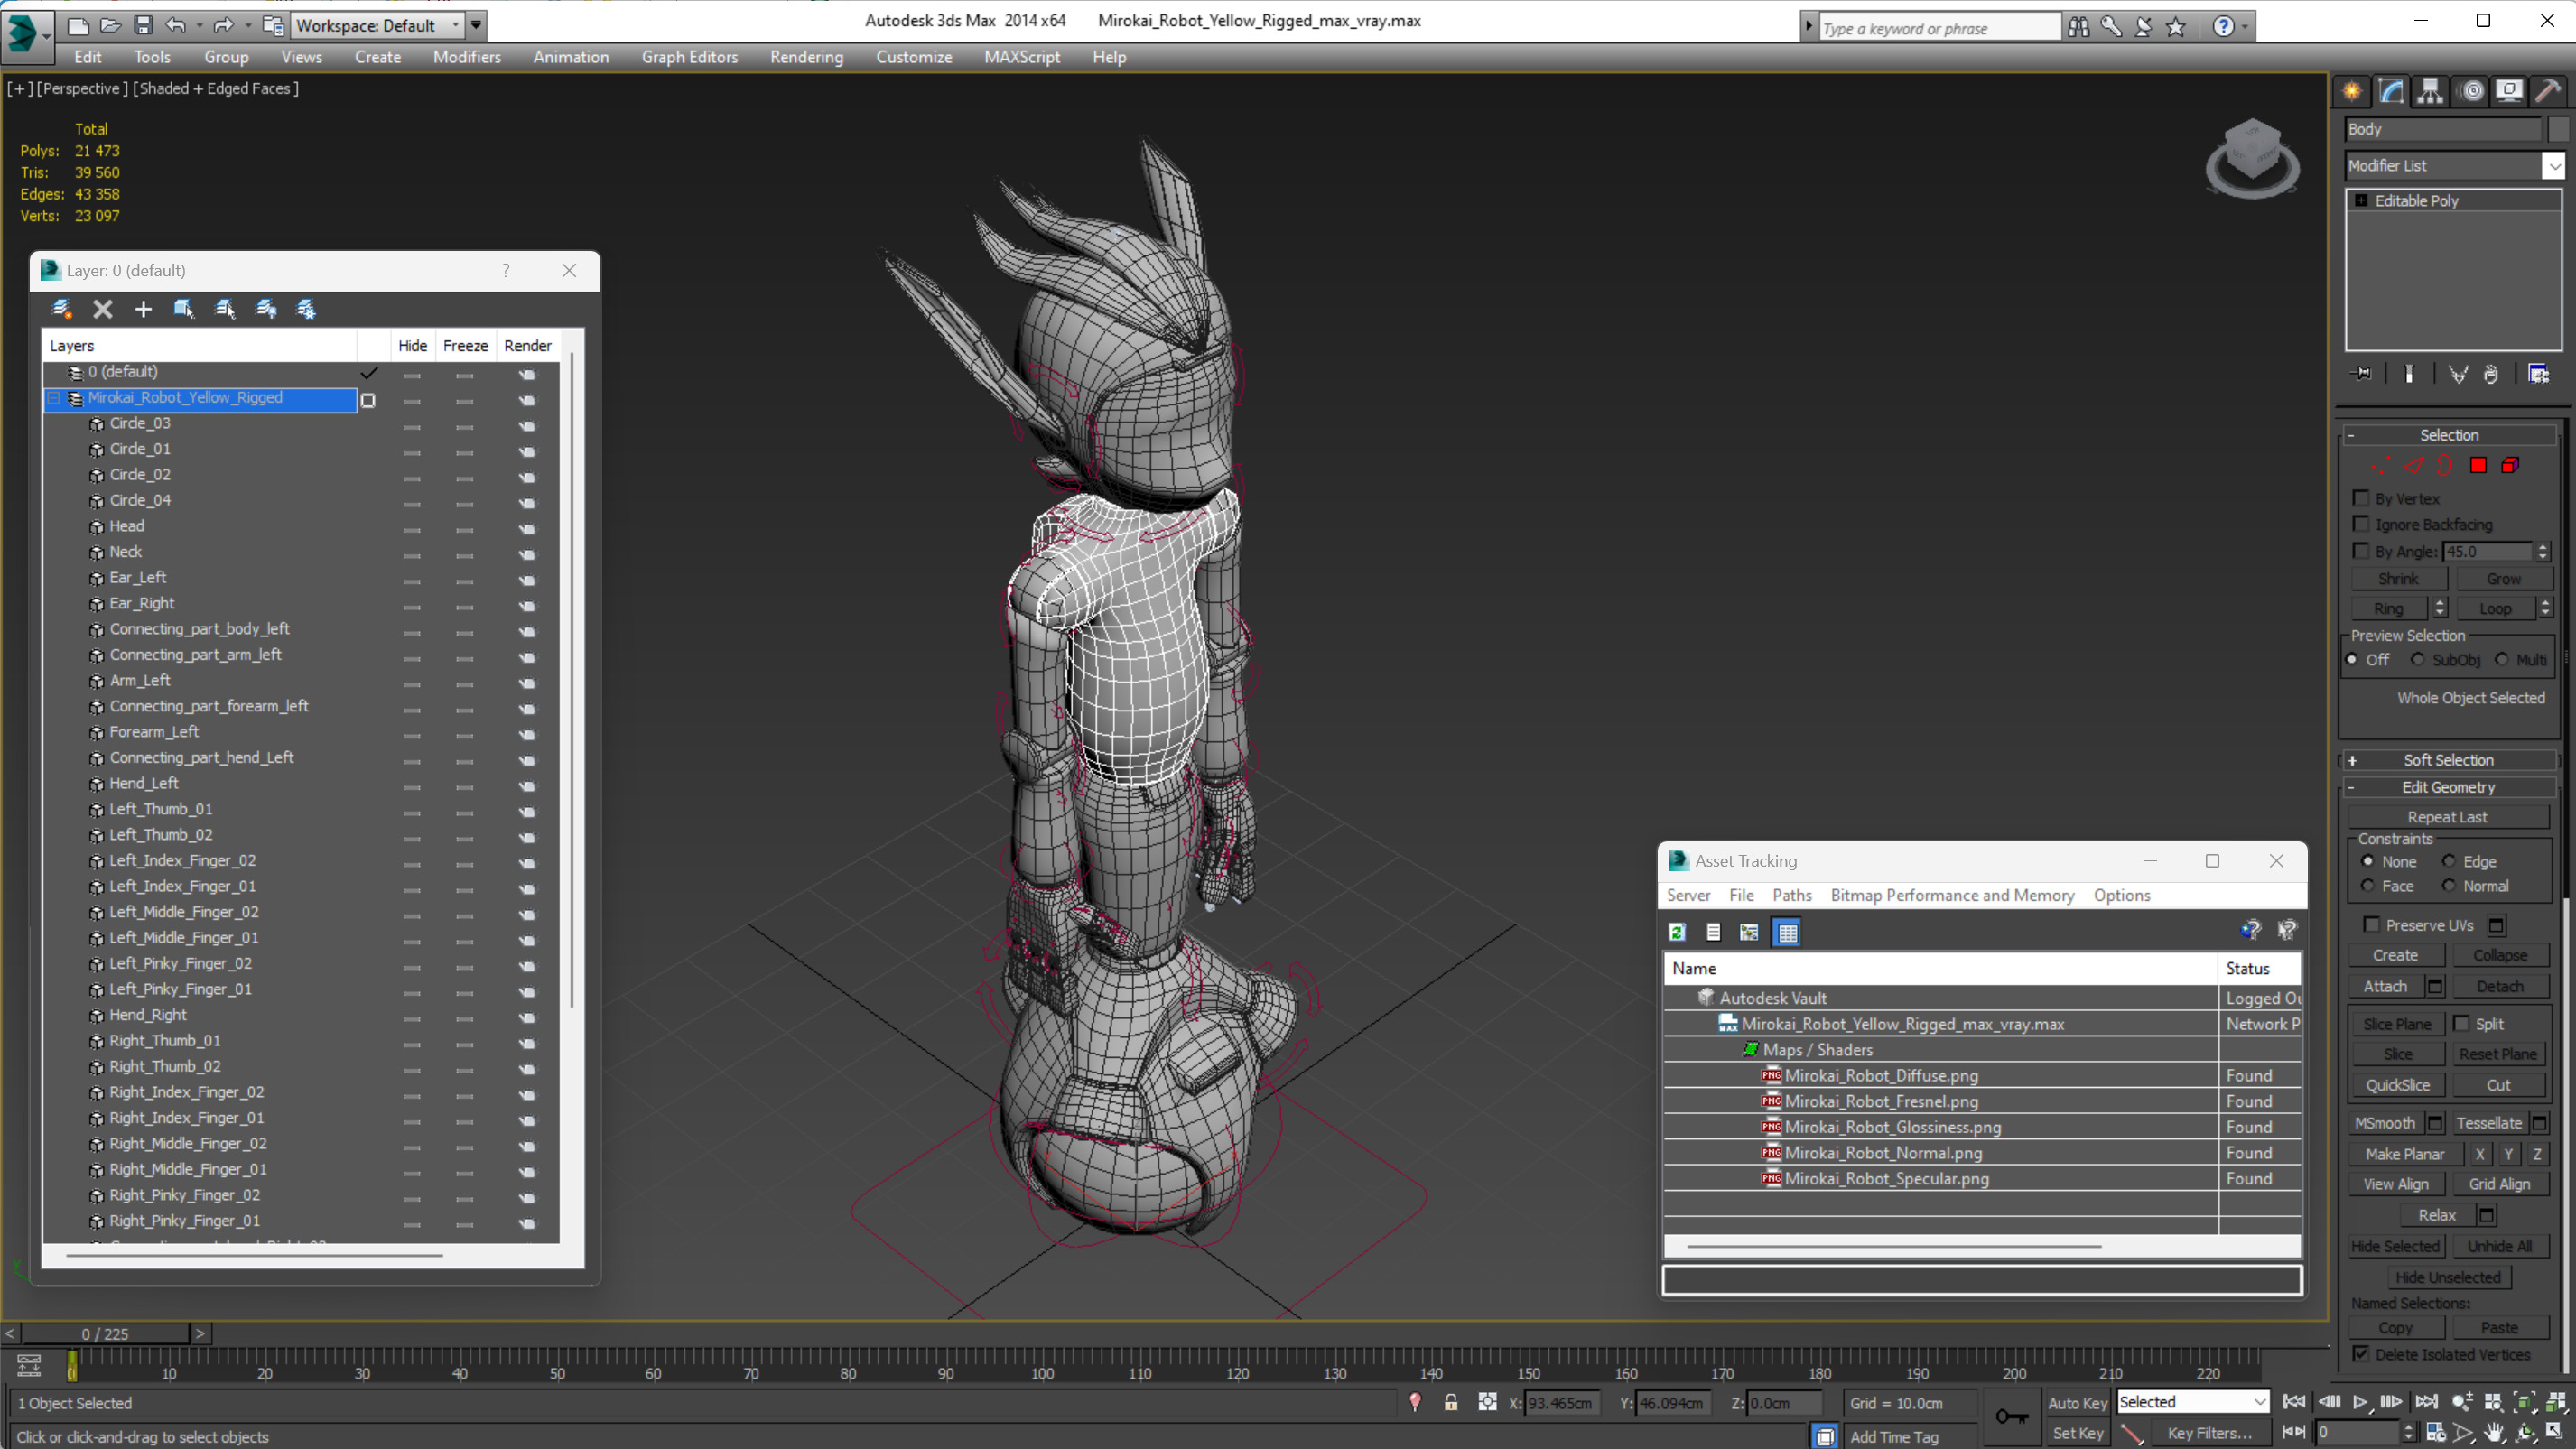Open Key Filters dialog
This screenshot has width=2576, height=1449.
[x=2209, y=1432]
